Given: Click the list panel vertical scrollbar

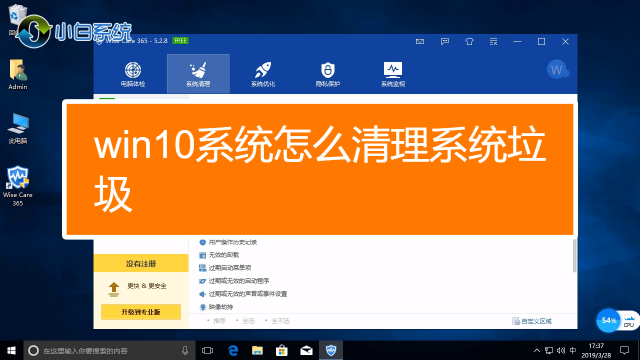Looking at the screenshot, I should click(575, 256).
